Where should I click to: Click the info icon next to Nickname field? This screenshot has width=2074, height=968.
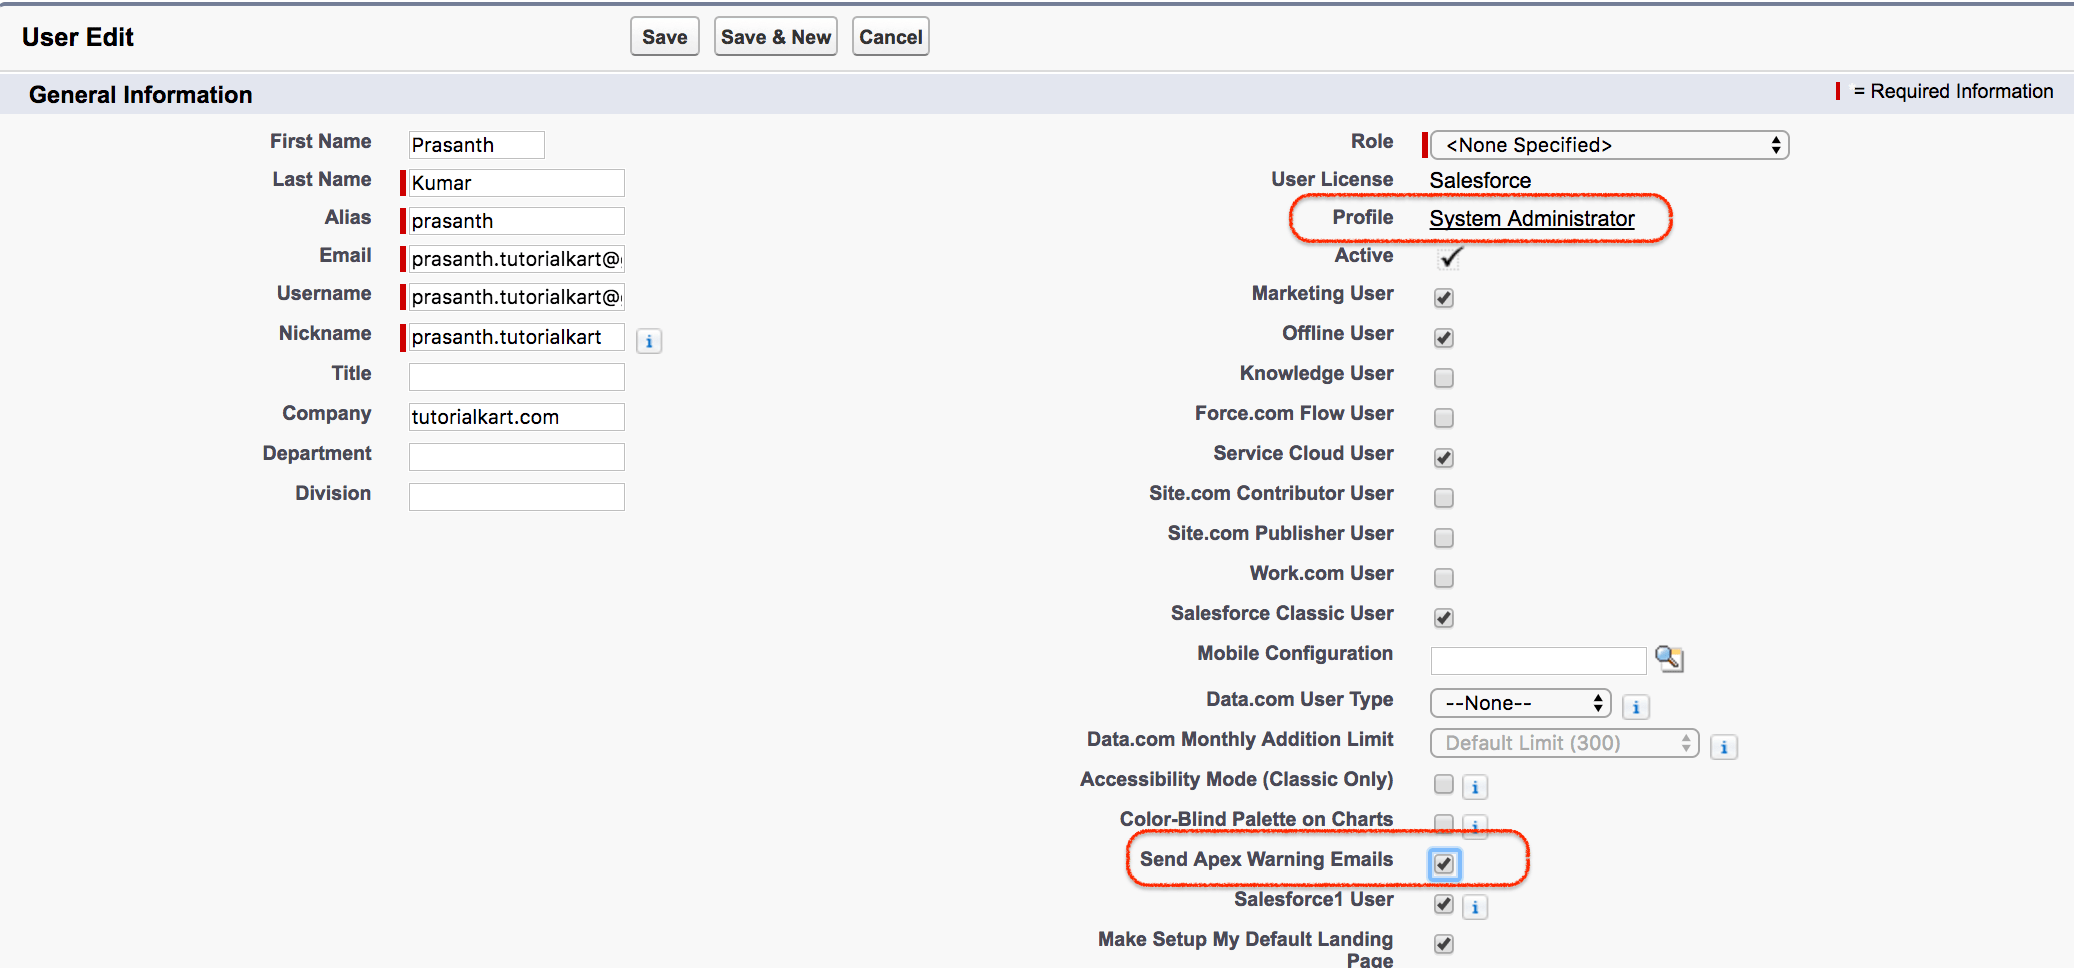[x=649, y=341]
